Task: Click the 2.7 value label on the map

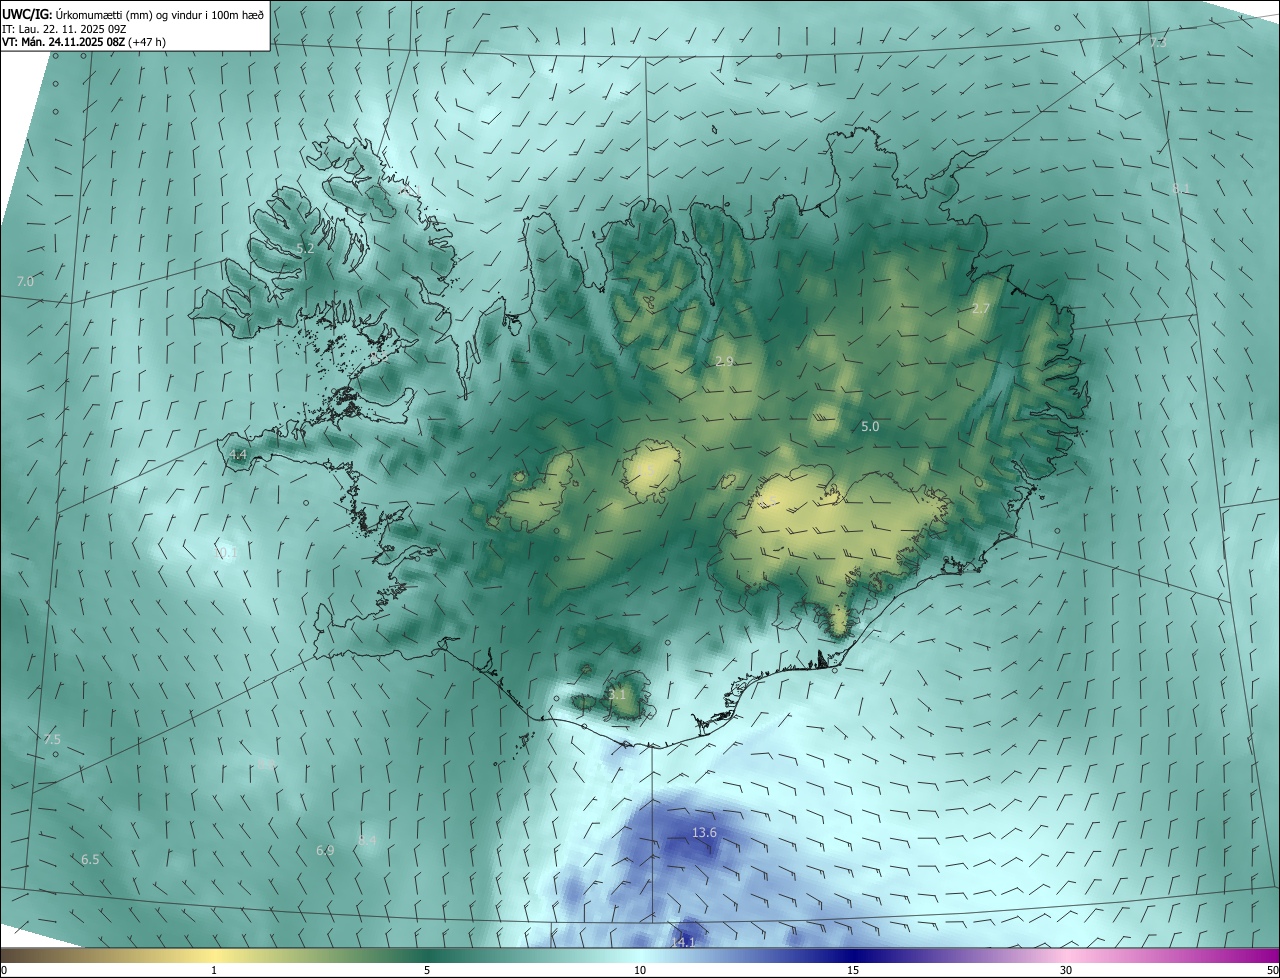Action: [x=981, y=309]
